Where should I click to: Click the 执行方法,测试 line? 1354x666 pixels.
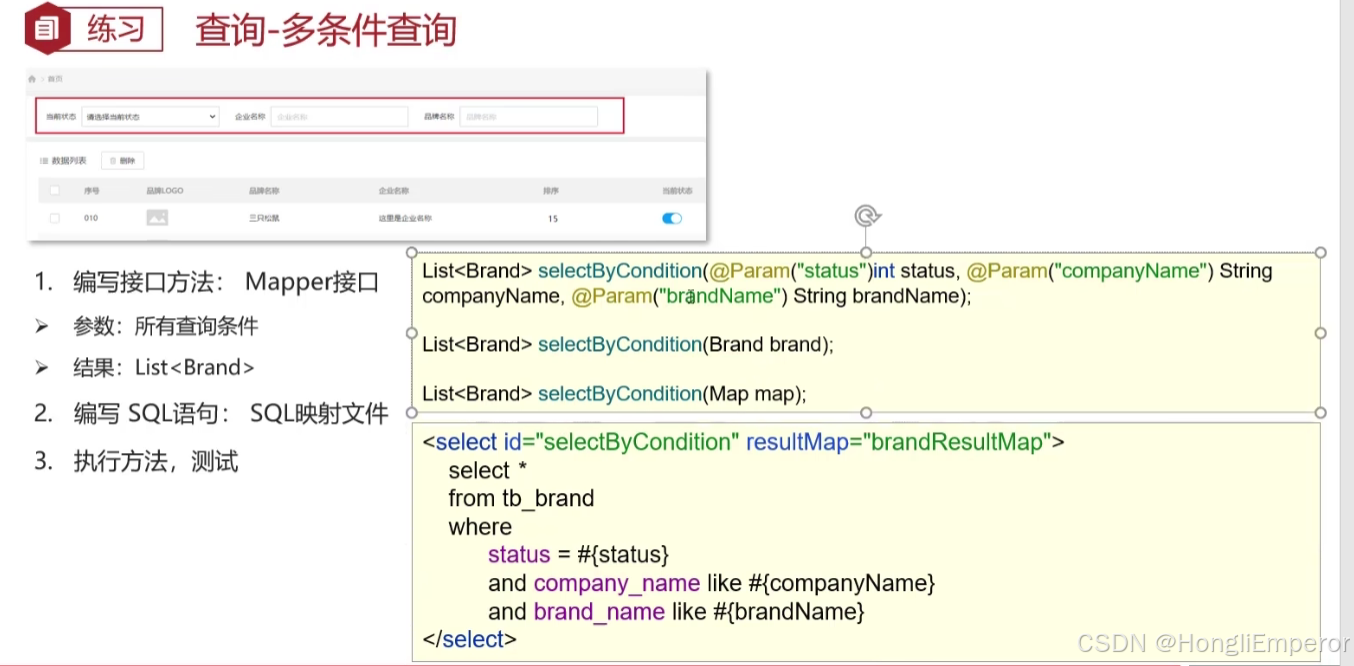coord(137,461)
